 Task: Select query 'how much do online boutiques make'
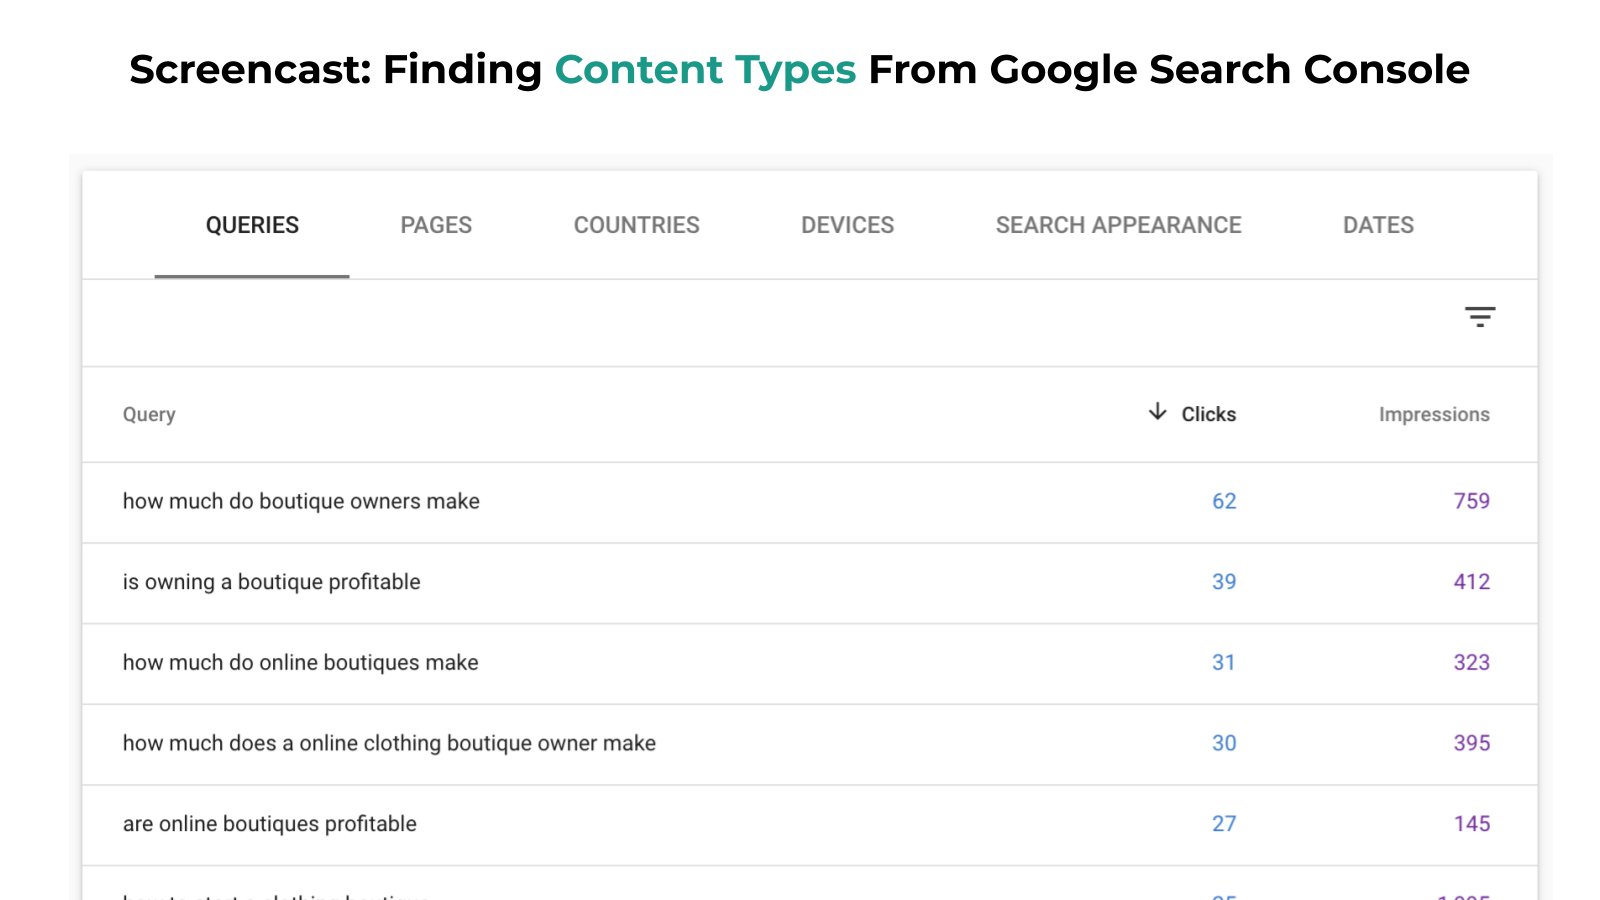click(300, 662)
